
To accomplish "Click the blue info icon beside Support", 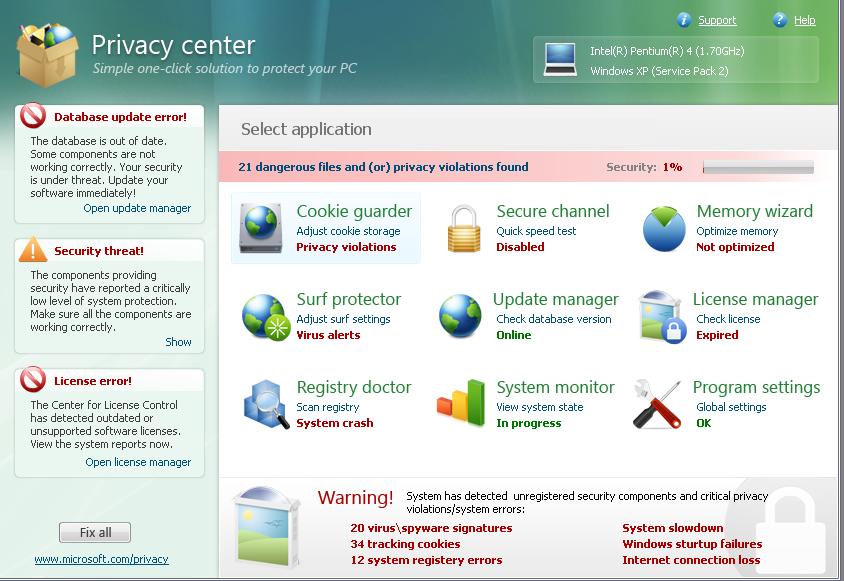I will 684,20.
